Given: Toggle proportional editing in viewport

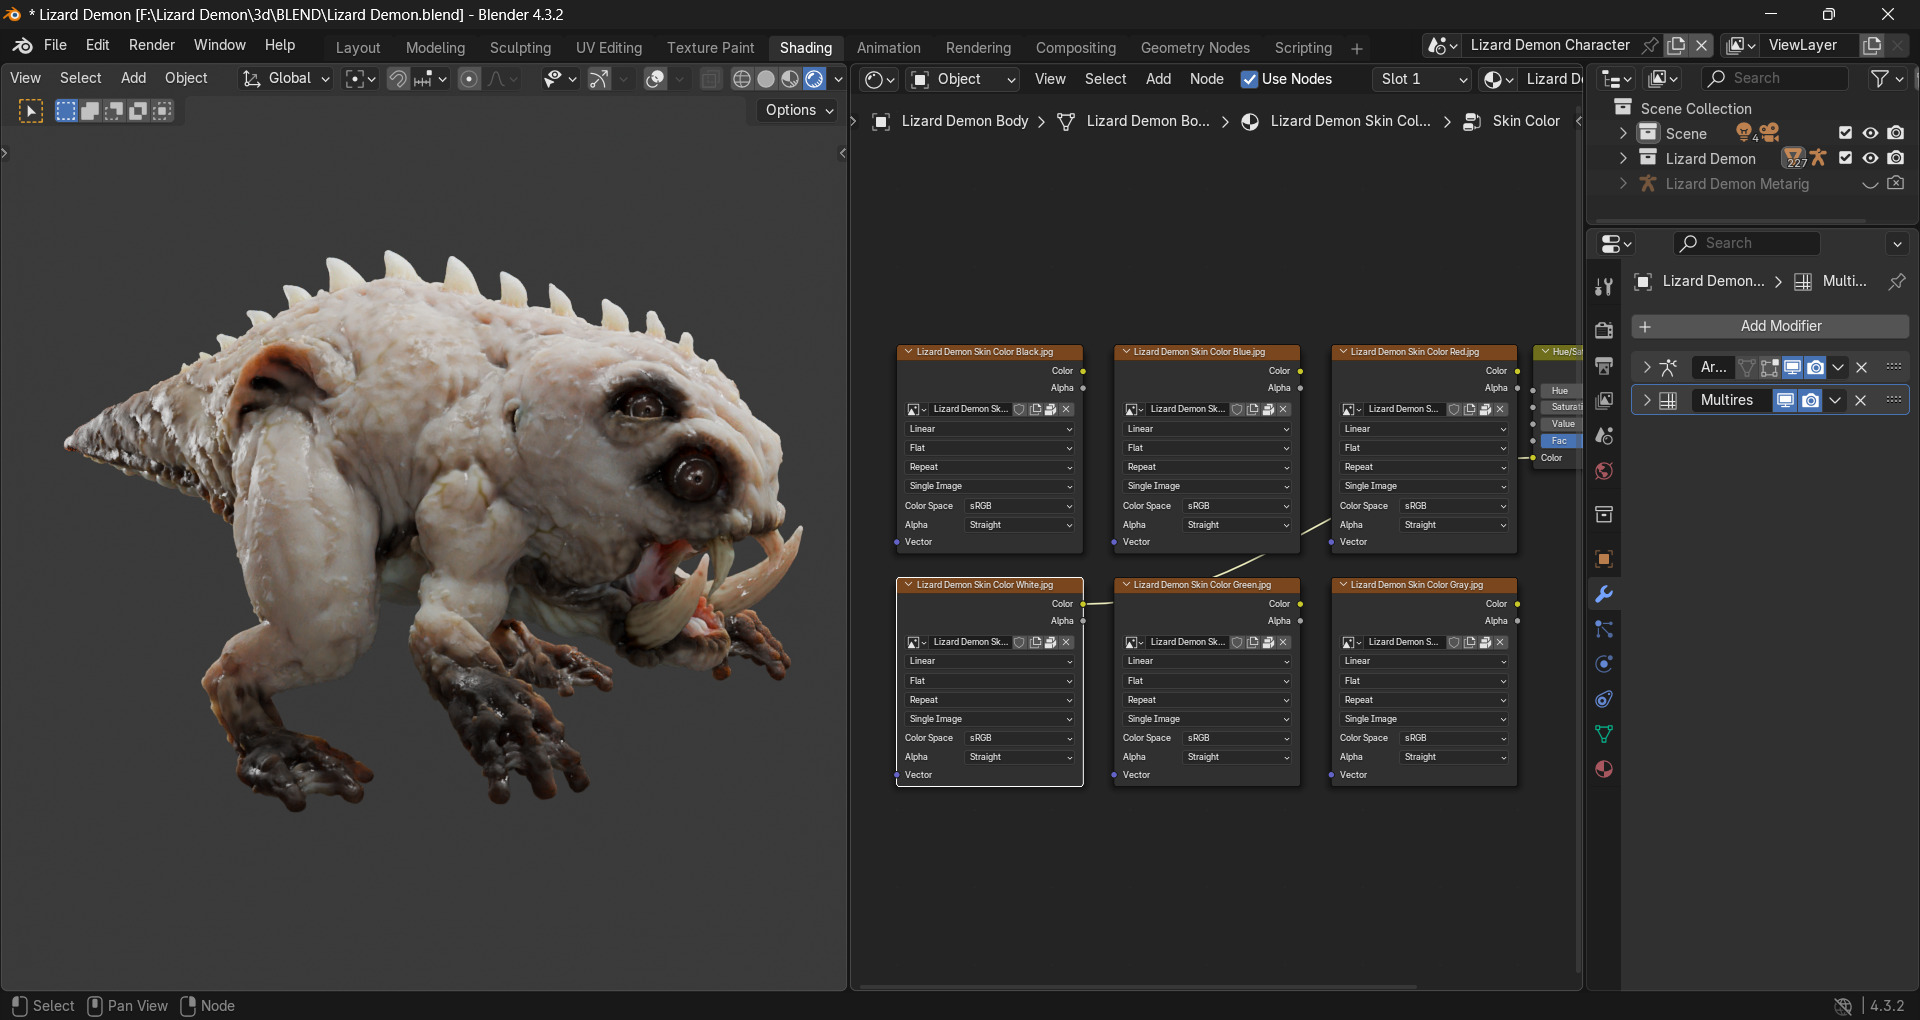Looking at the screenshot, I should pos(469,79).
